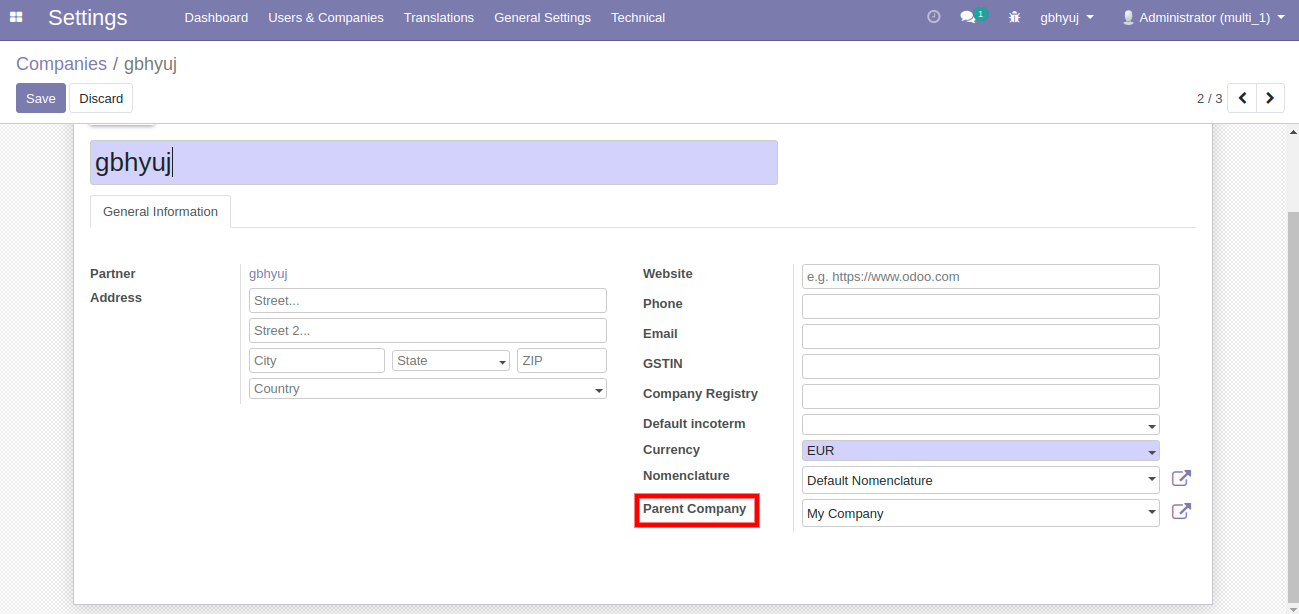Click the Website input field

[x=980, y=277]
